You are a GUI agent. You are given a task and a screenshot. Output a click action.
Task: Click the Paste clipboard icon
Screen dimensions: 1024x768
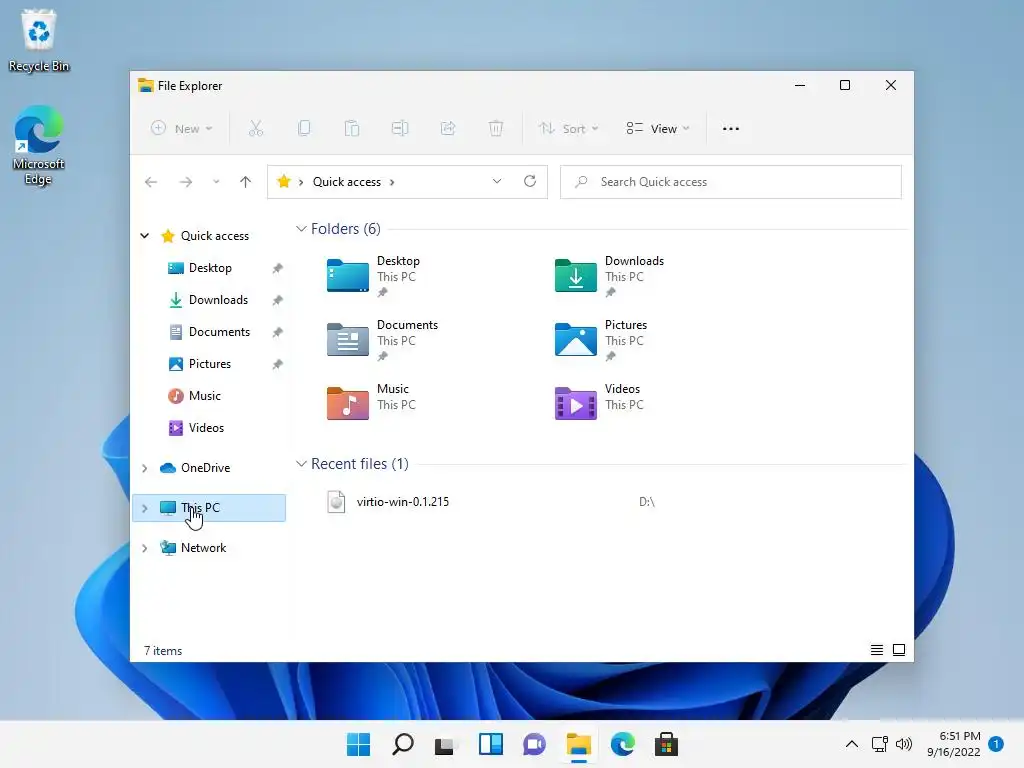tap(351, 129)
